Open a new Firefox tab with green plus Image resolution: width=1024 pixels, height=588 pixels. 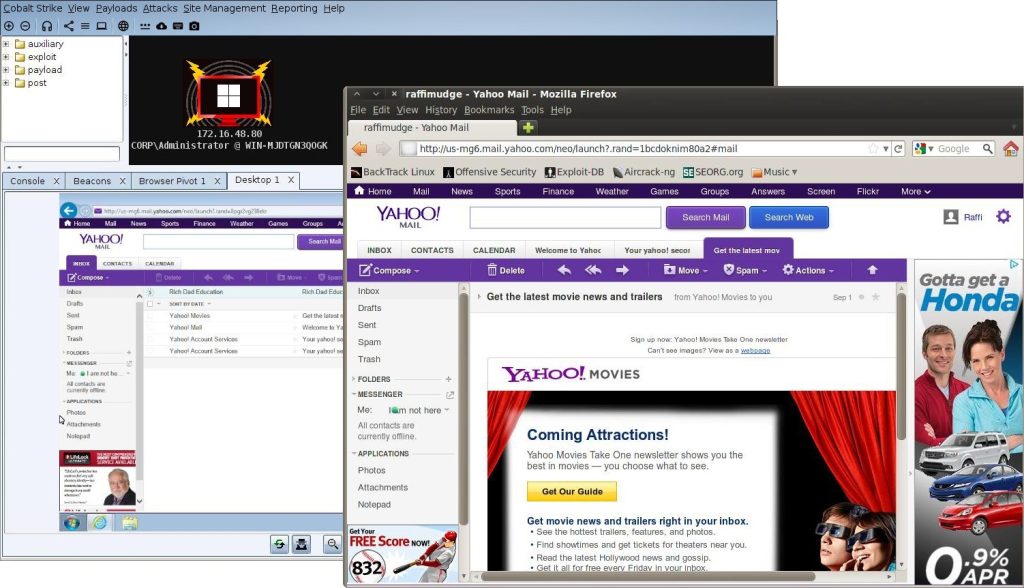[x=528, y=127]
